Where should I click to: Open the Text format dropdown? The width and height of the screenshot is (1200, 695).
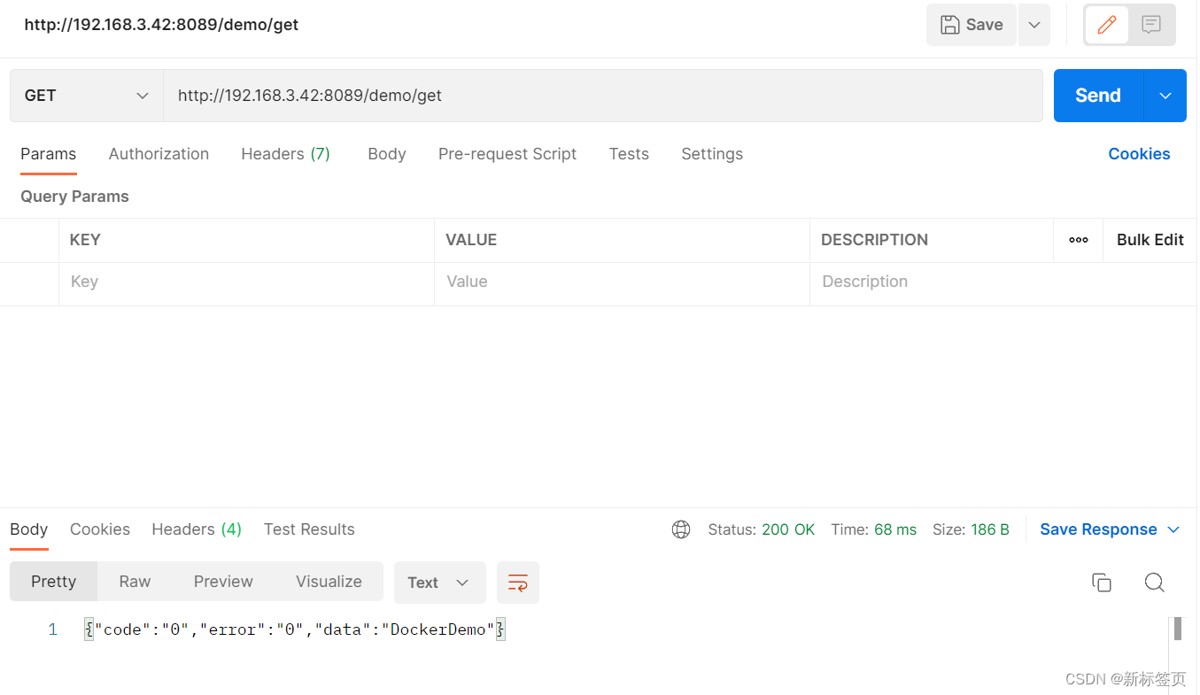(439, 582)
